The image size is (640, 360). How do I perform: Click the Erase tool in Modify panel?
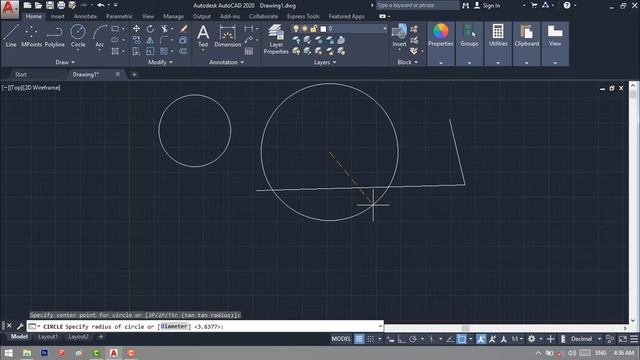click(x=184, y=29)
